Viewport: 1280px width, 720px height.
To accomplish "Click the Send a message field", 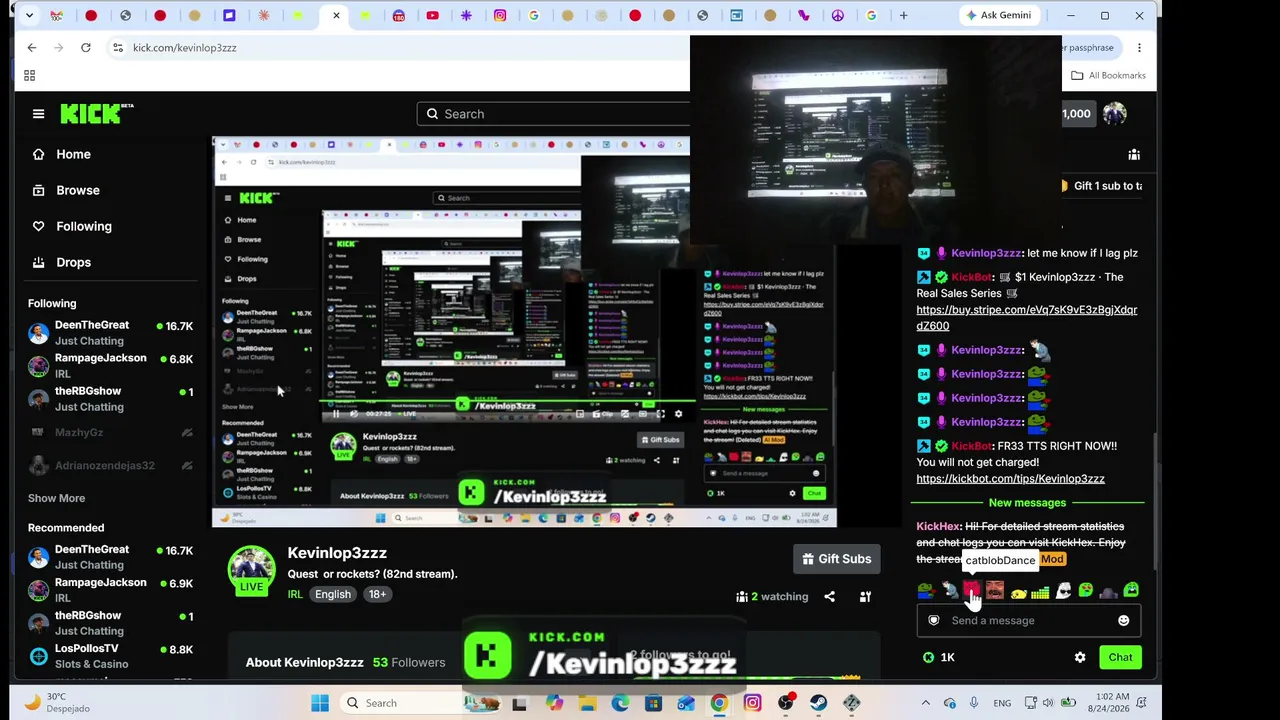I will [1029, 621].
